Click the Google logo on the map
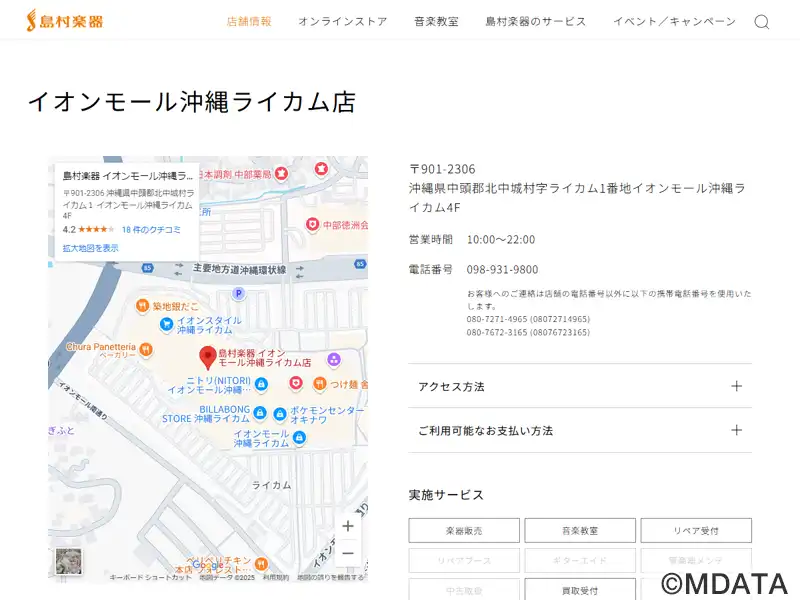Viewport: 800px width, 600px height. [208, 565]
